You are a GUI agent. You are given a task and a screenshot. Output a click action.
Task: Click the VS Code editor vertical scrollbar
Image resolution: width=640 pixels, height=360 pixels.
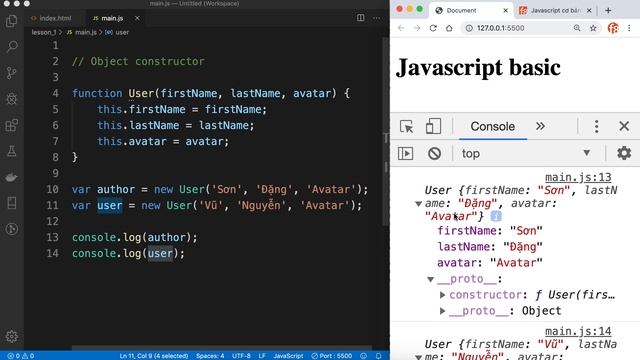pyautogui.click(x=386, y=131)
